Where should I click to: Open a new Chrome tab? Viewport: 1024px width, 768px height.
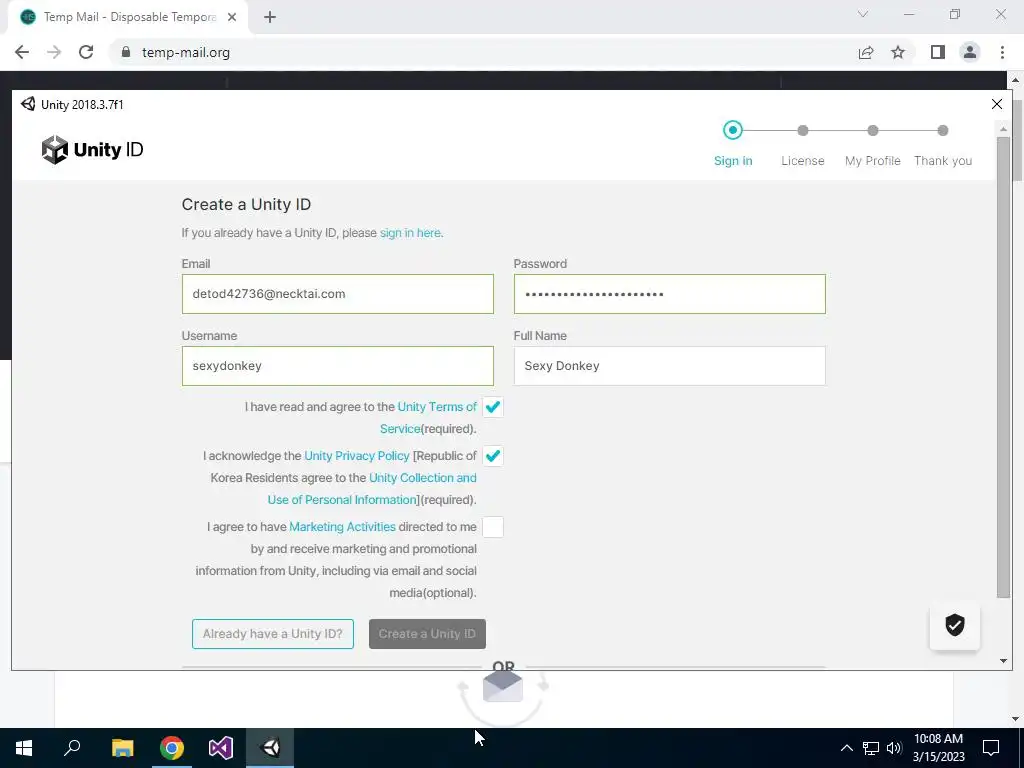pyautogui.click(x=270, y=17)
